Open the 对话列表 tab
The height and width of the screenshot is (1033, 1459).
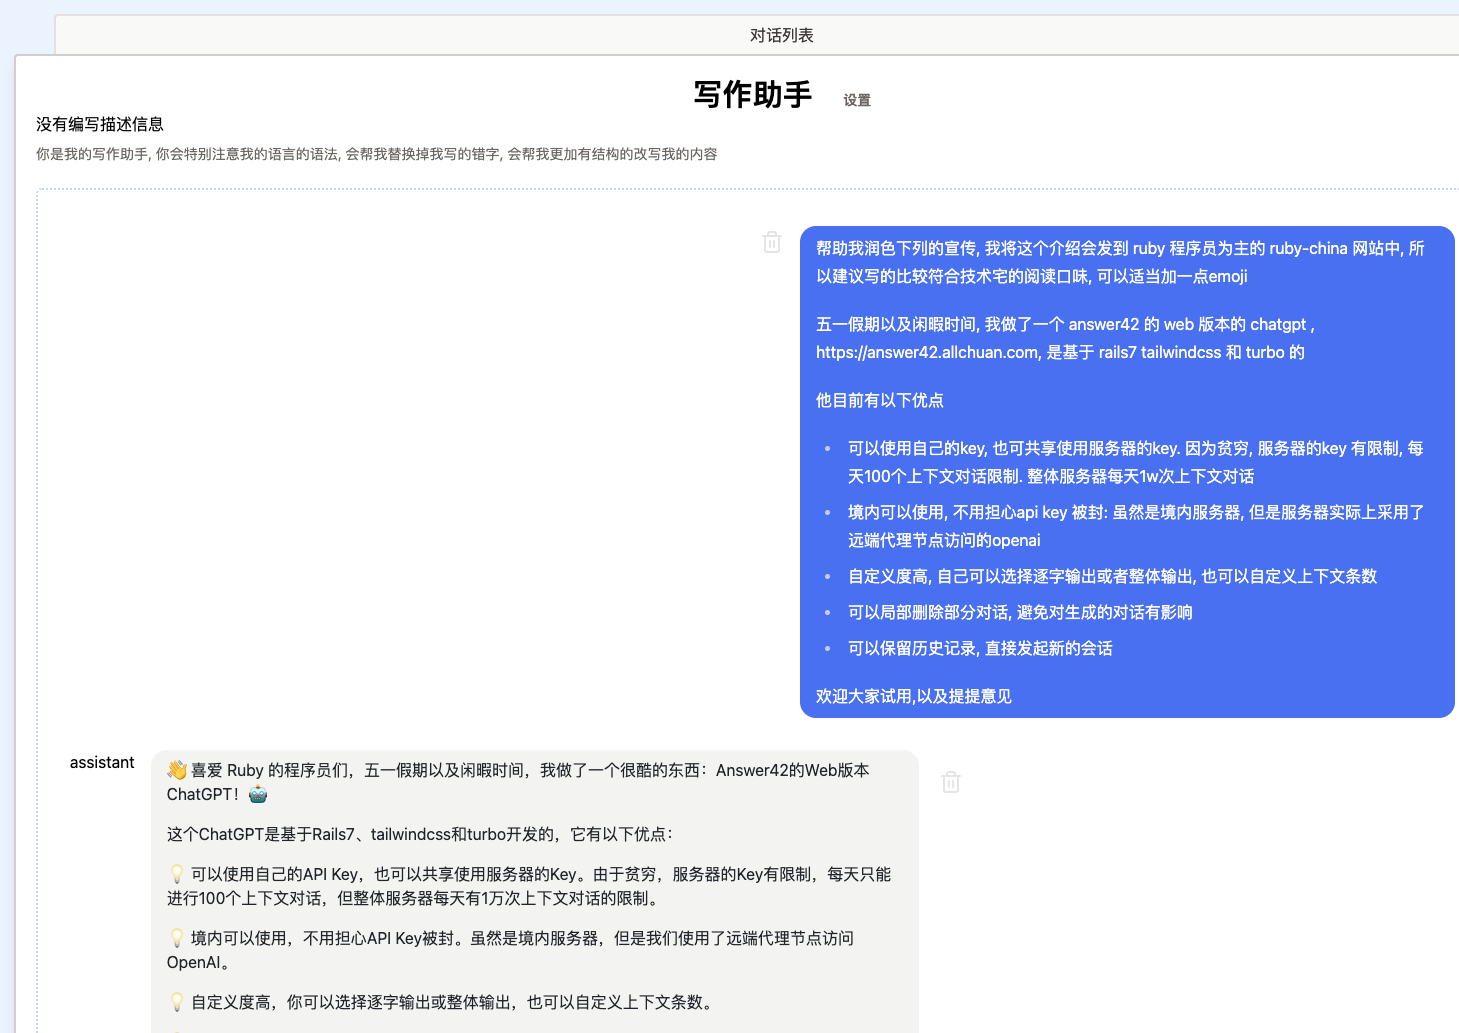pos(781,35)
